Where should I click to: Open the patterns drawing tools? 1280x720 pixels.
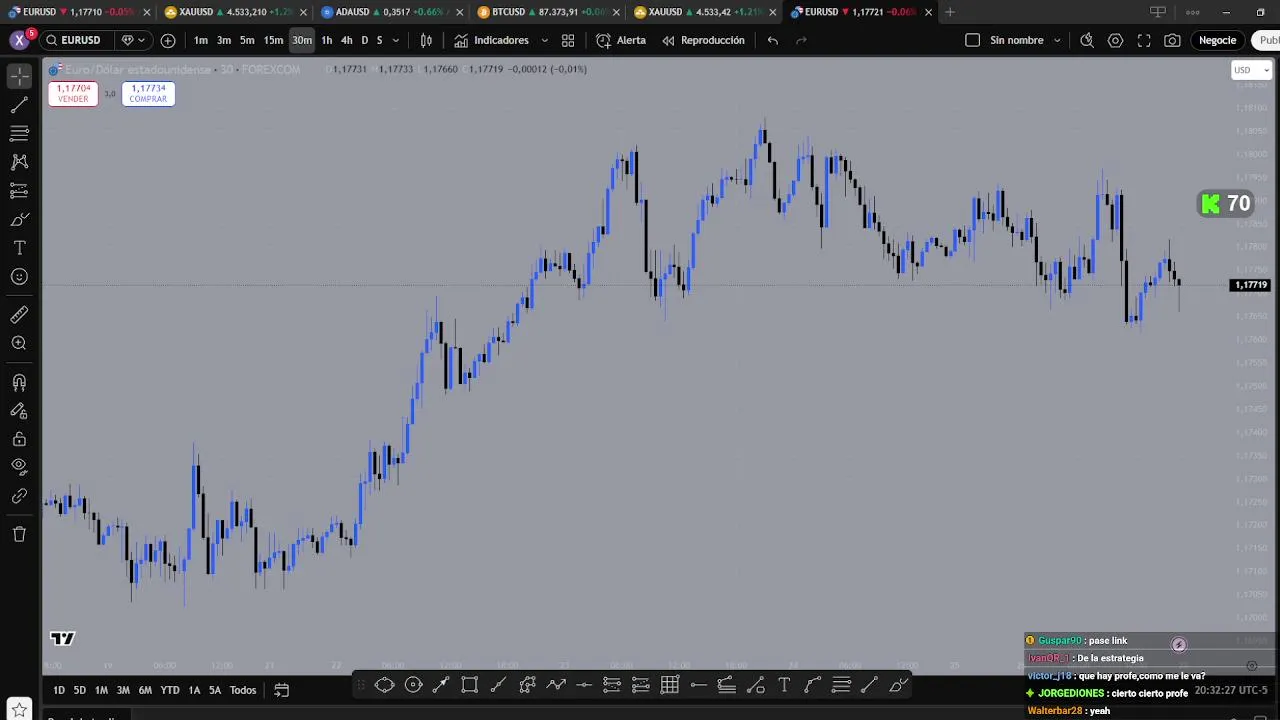point(19,162)
